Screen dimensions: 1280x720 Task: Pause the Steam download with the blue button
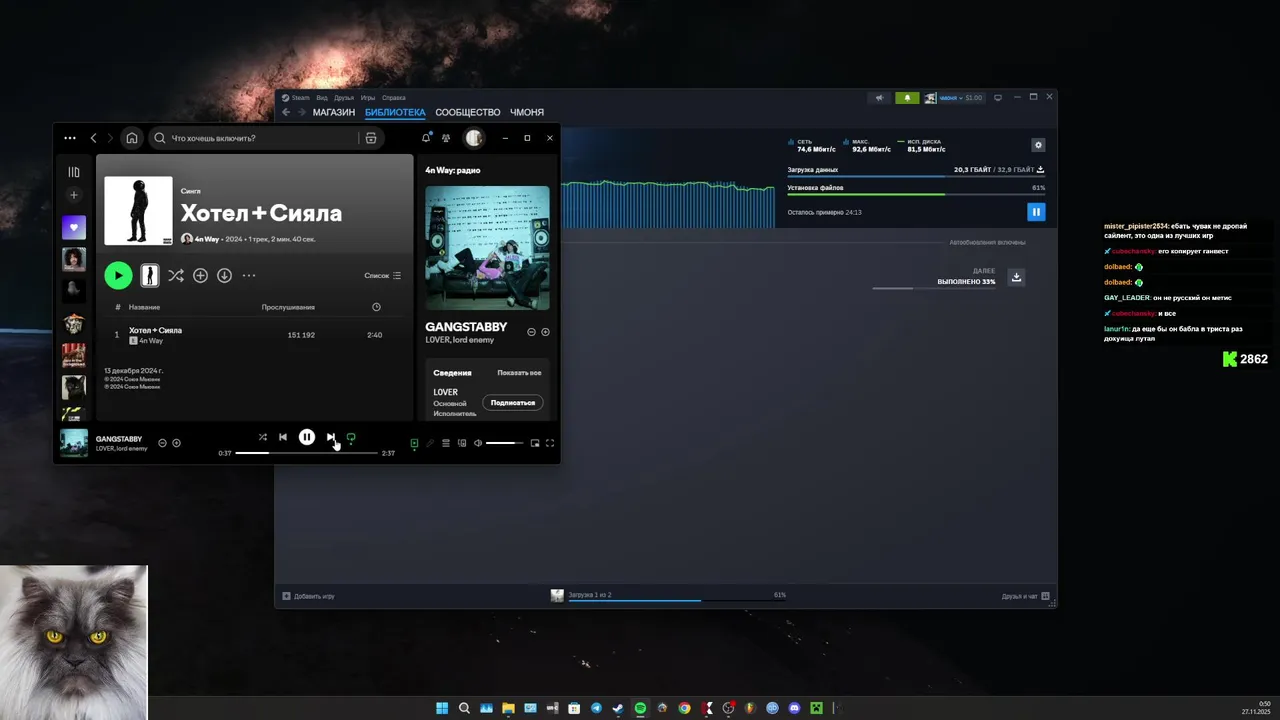1036,212
